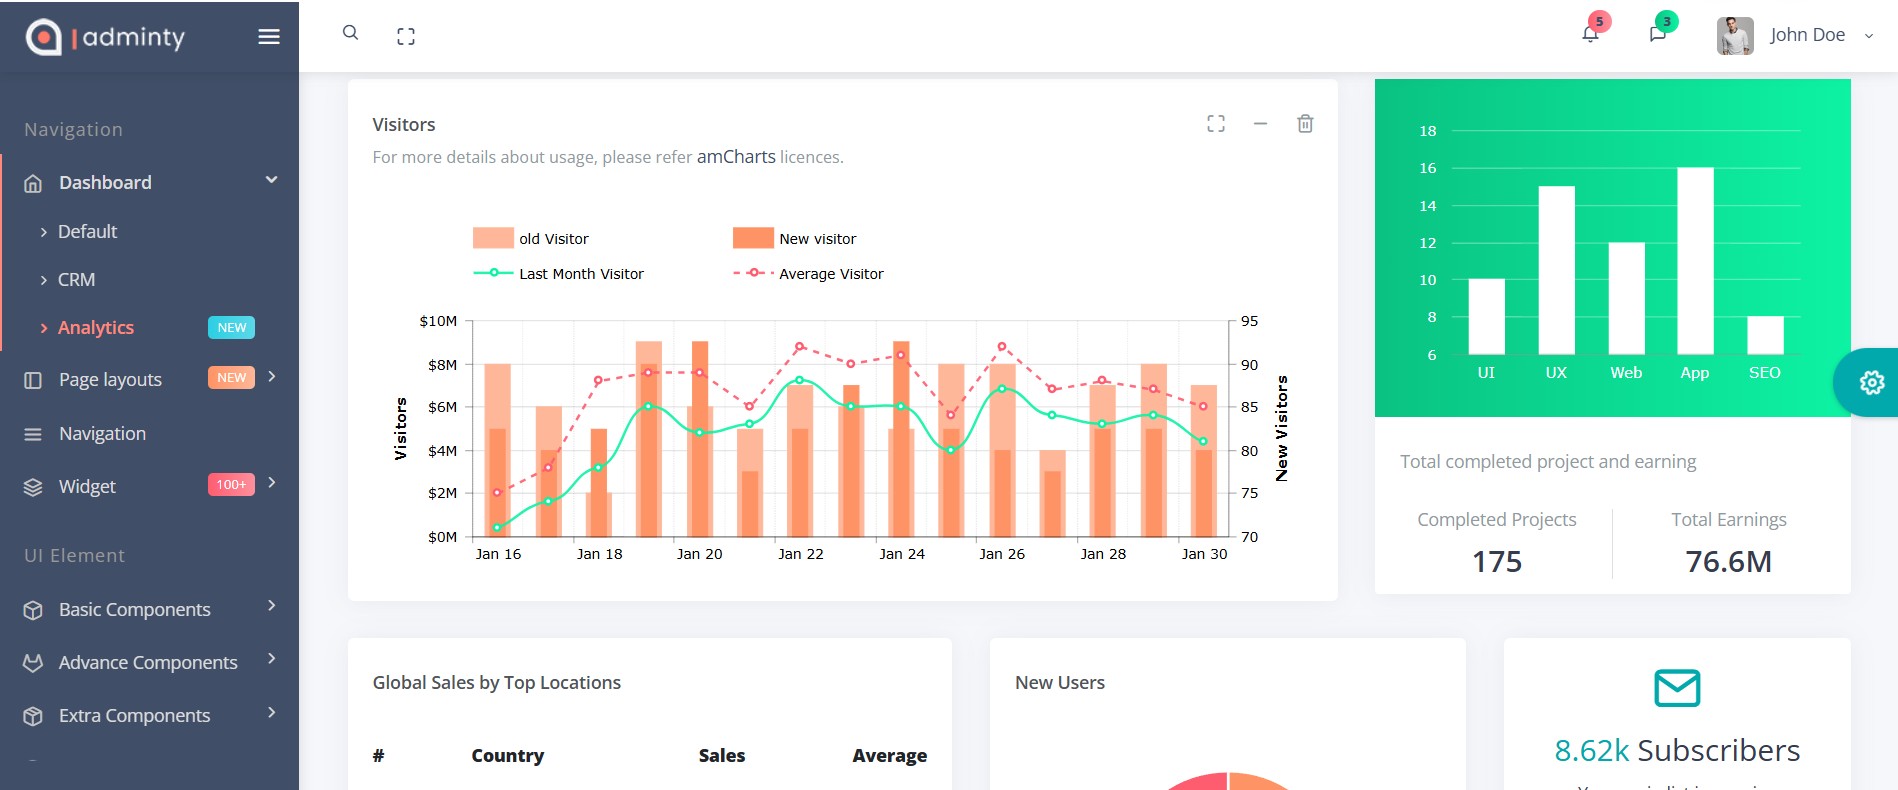Expand the Widget sidebar menu

coord(87,487)
